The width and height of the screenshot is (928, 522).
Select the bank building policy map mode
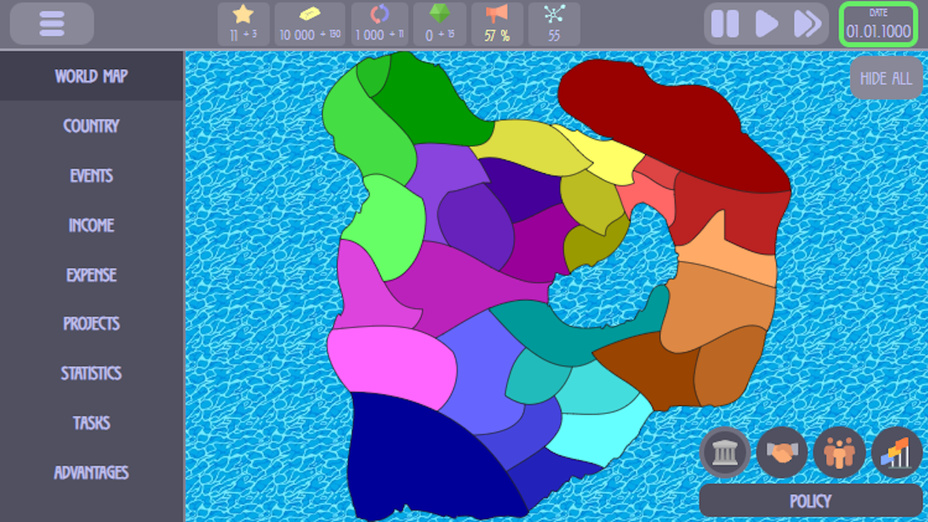725,453
